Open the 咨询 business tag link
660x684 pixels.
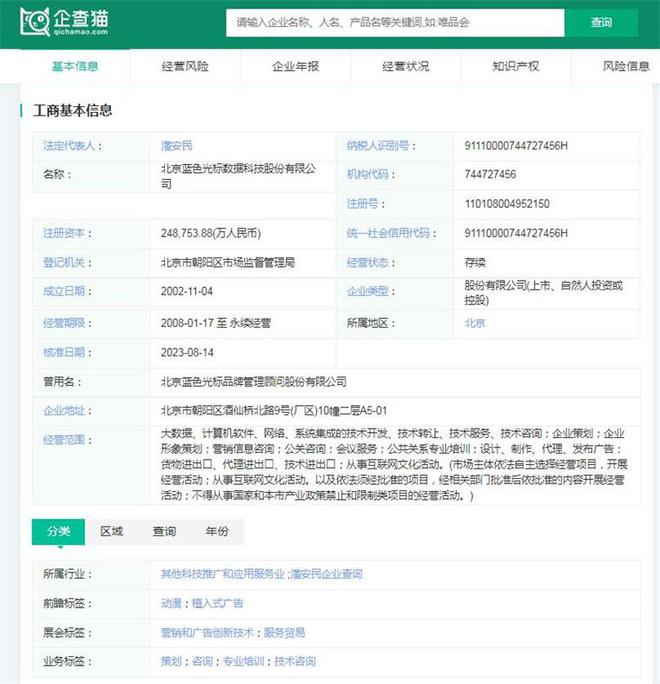pyautogui.click(x=202, y=661)
